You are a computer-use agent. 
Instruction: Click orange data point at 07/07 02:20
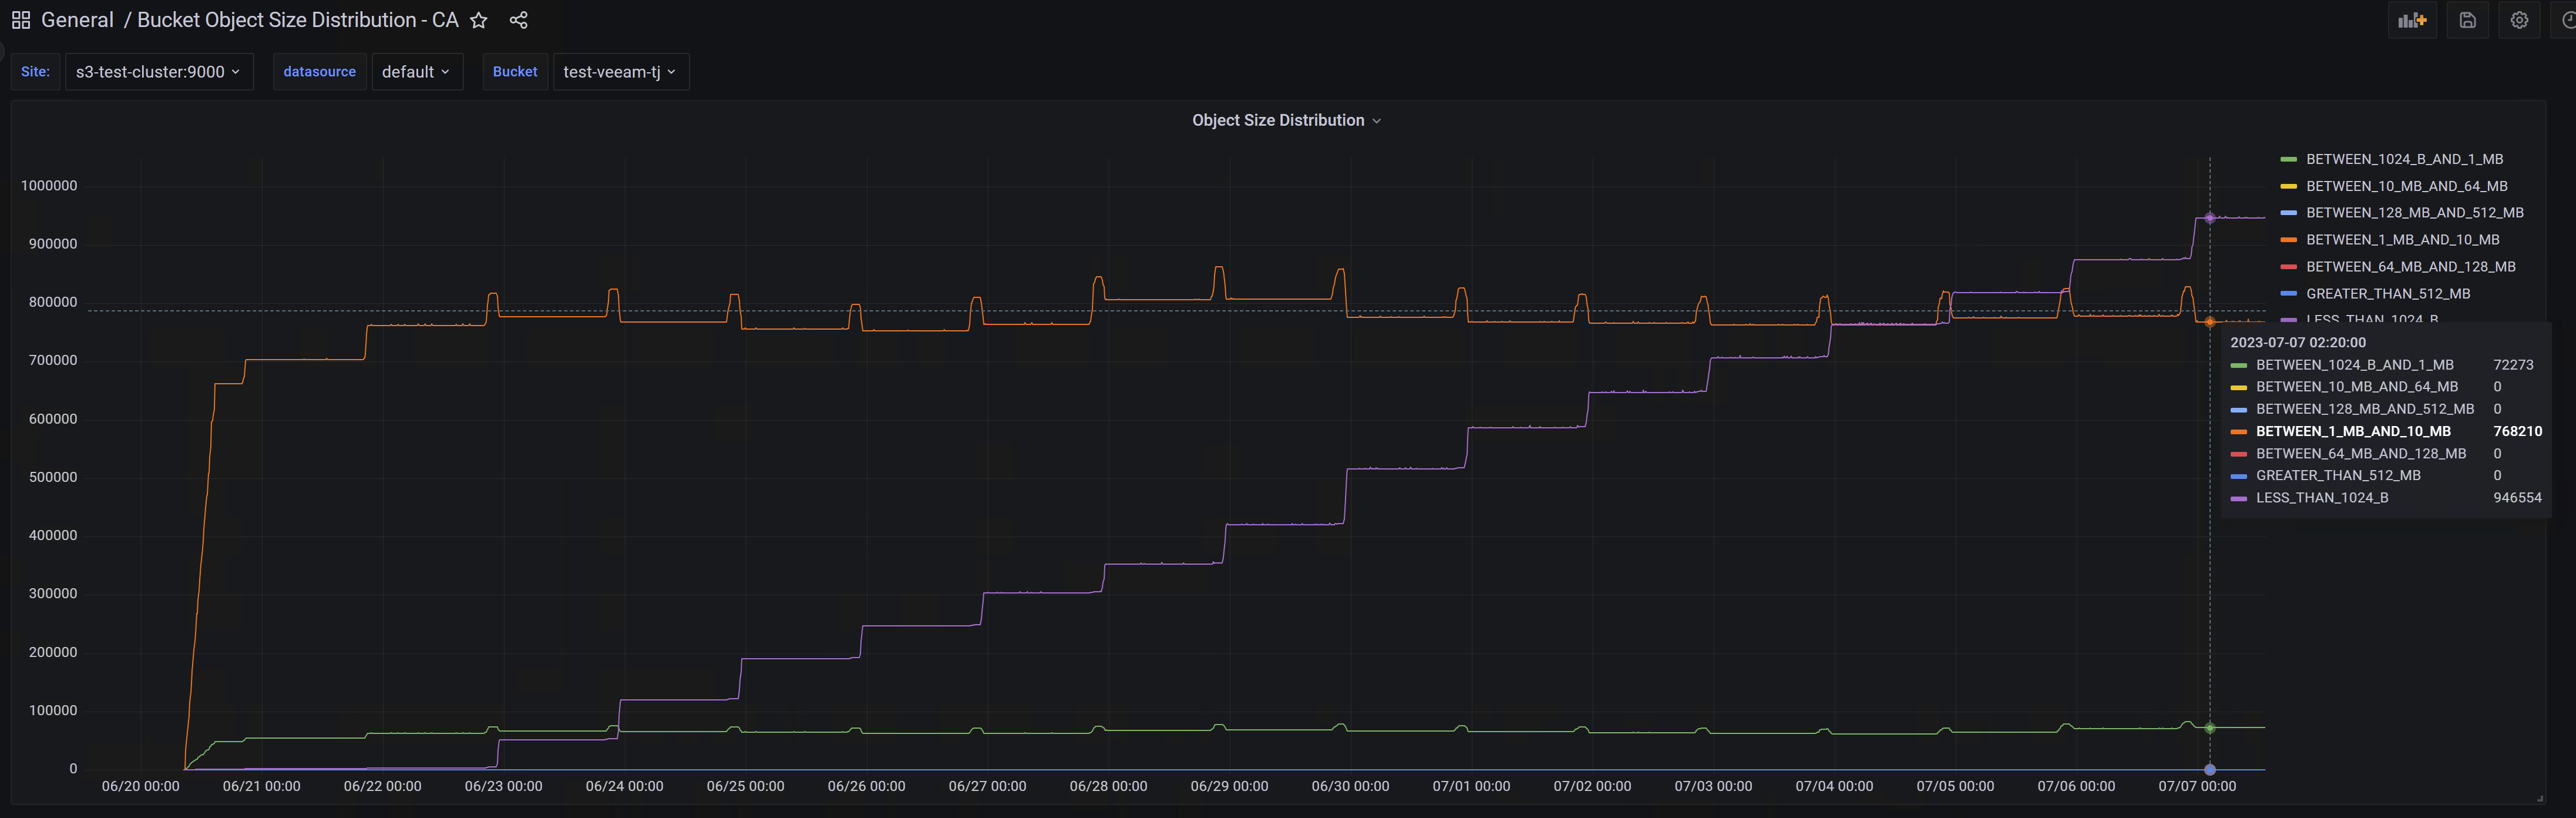pos(2209,322)
